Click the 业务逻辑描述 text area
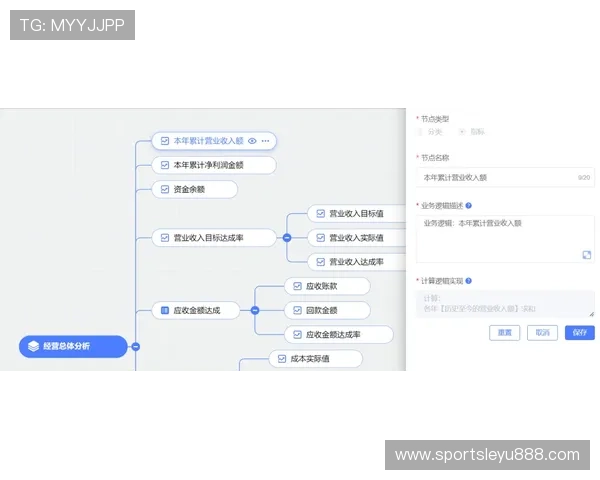Viewport: 600px width, 480px height. tap(505, 239)
